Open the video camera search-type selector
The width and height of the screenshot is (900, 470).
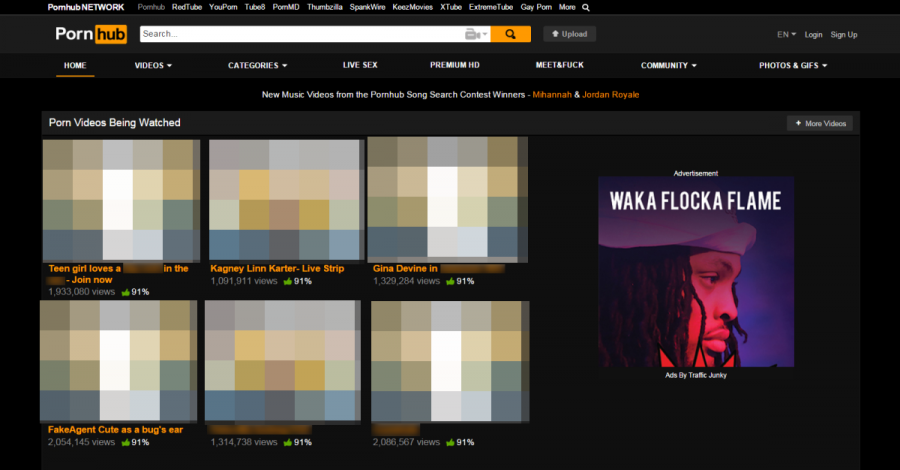coord(476,34)
